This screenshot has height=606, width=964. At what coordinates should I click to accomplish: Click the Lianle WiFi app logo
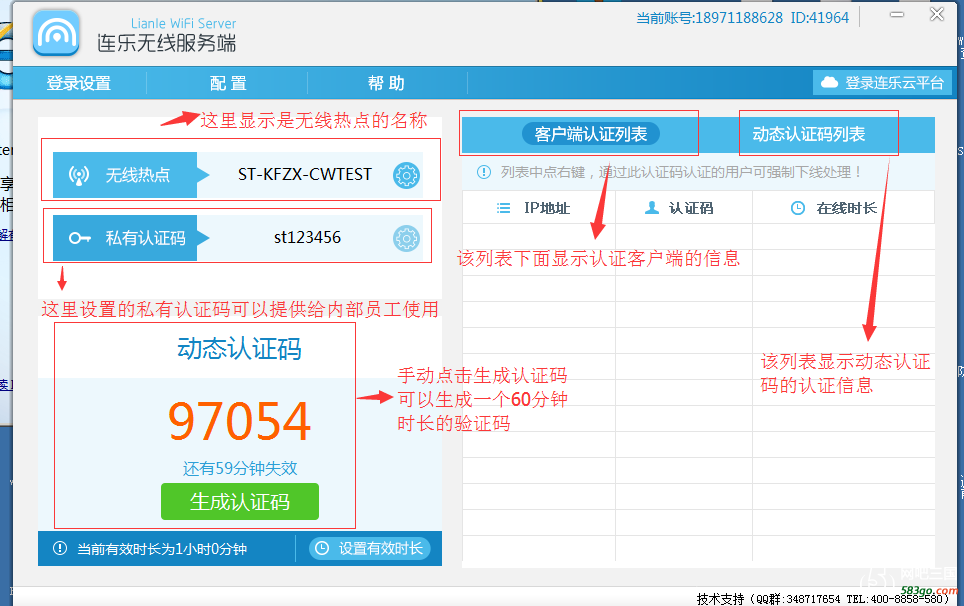56,33
